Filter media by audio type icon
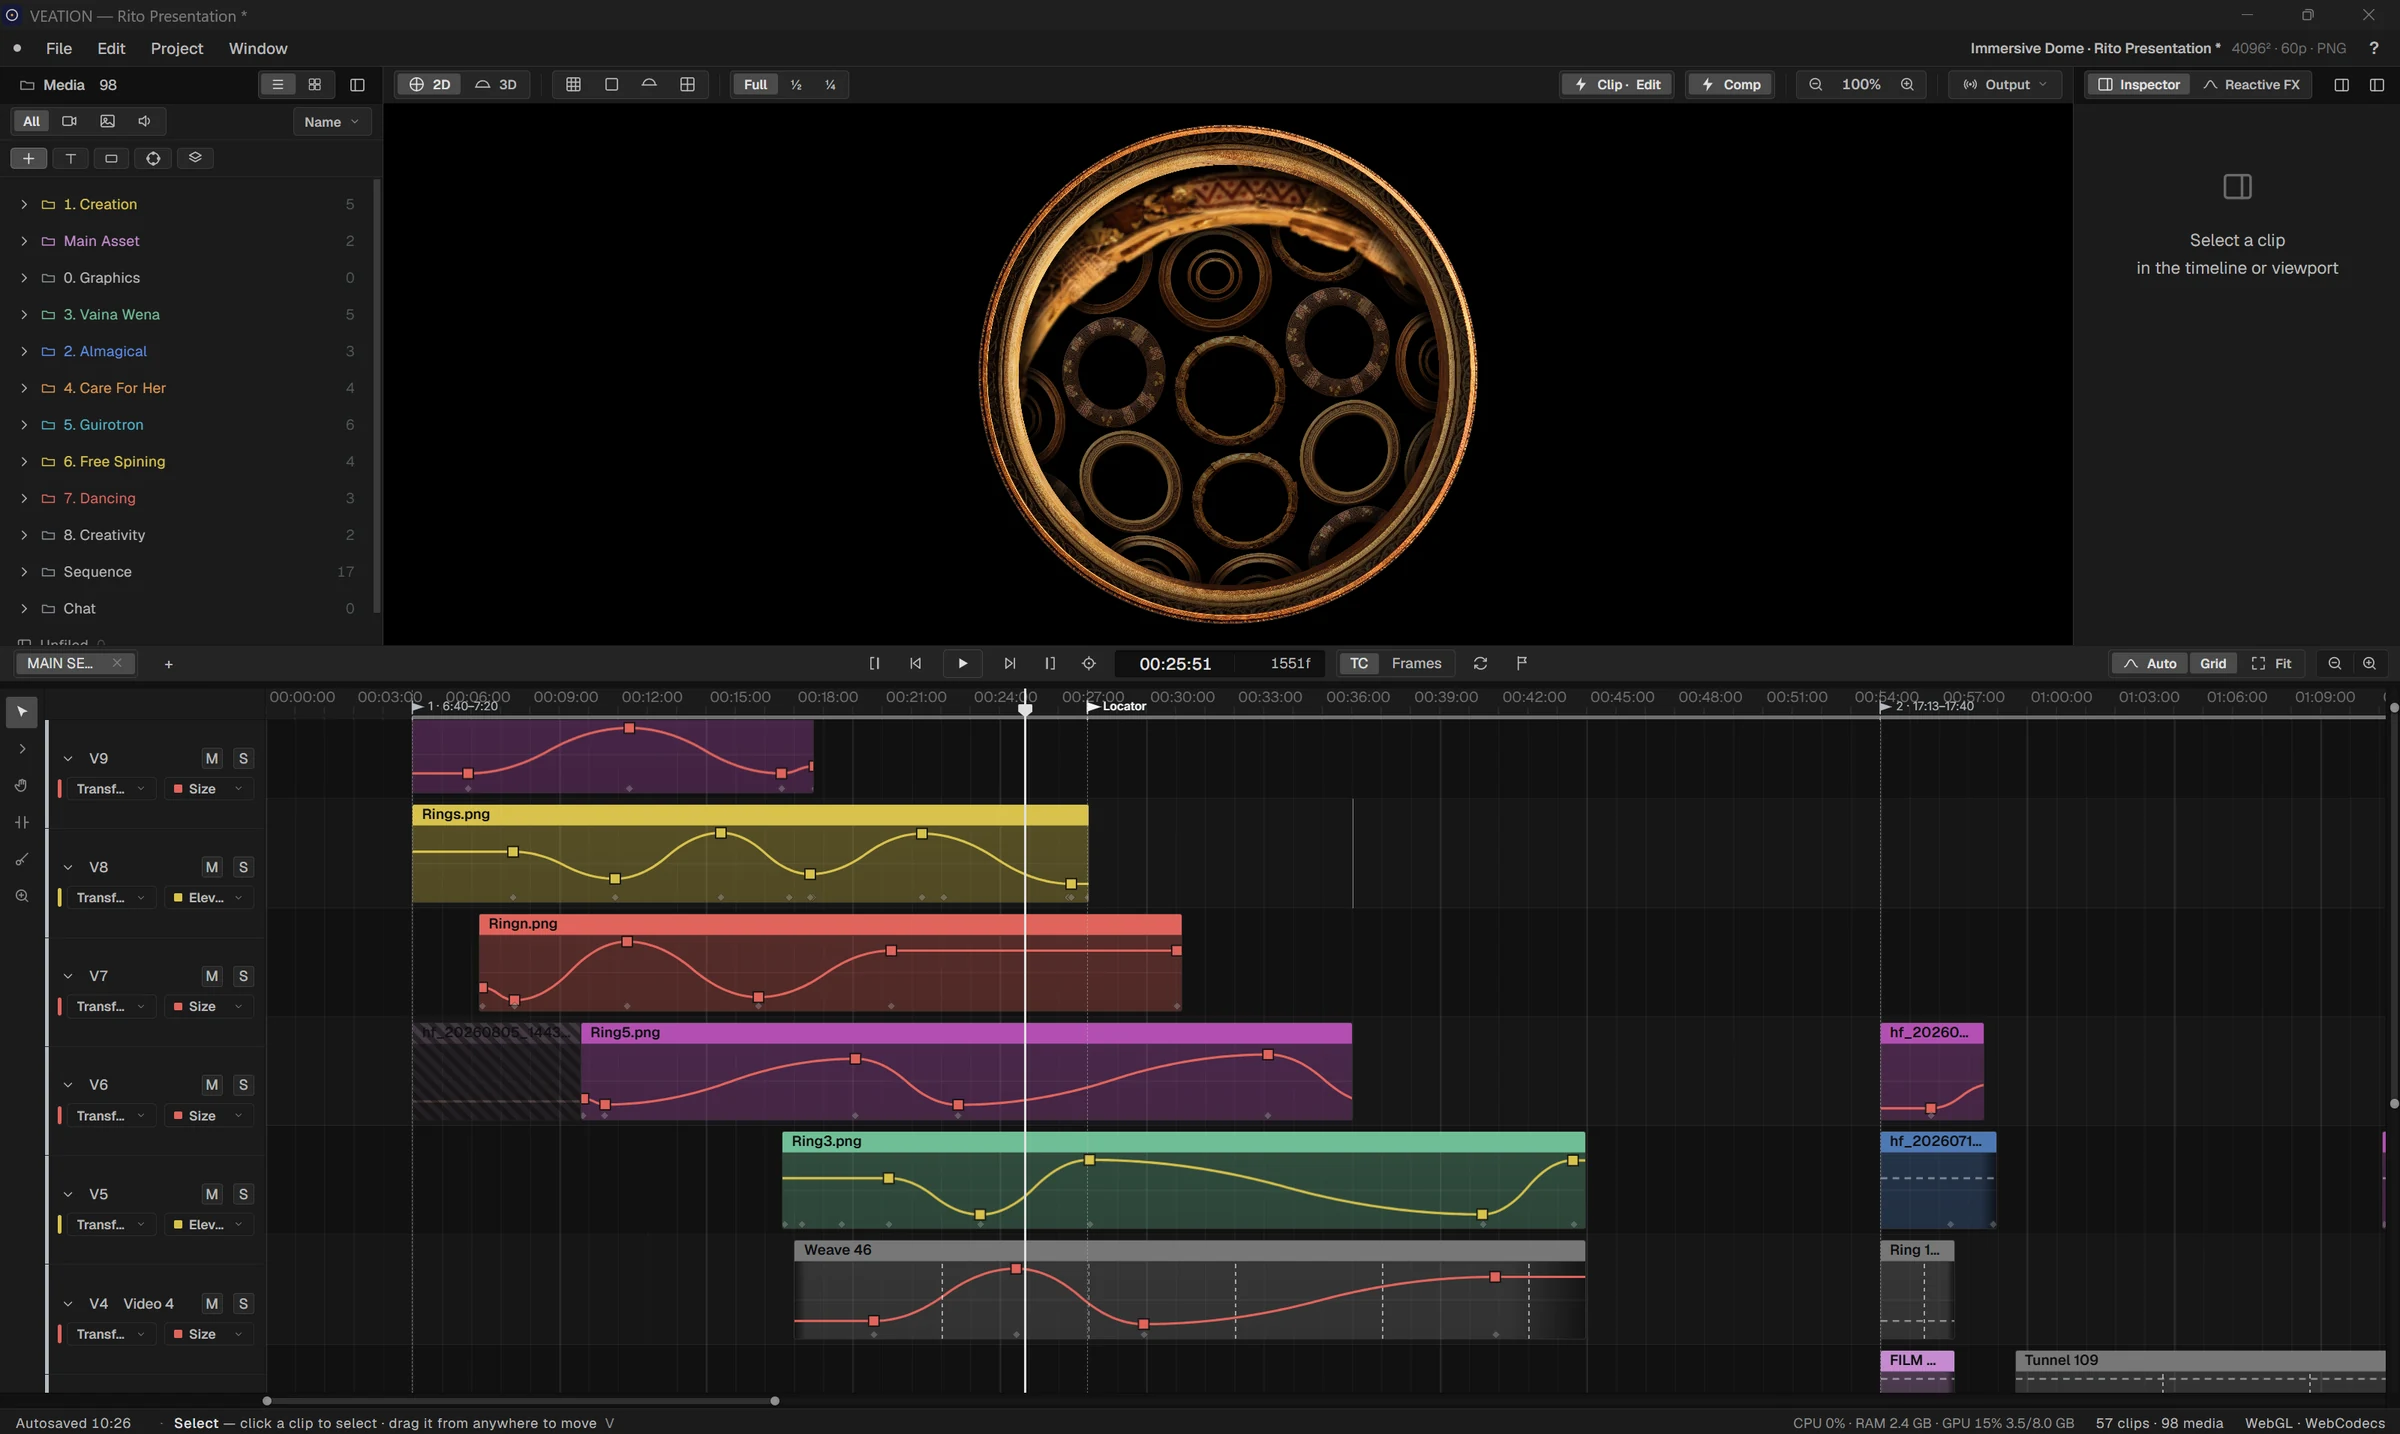 [145, 121]
